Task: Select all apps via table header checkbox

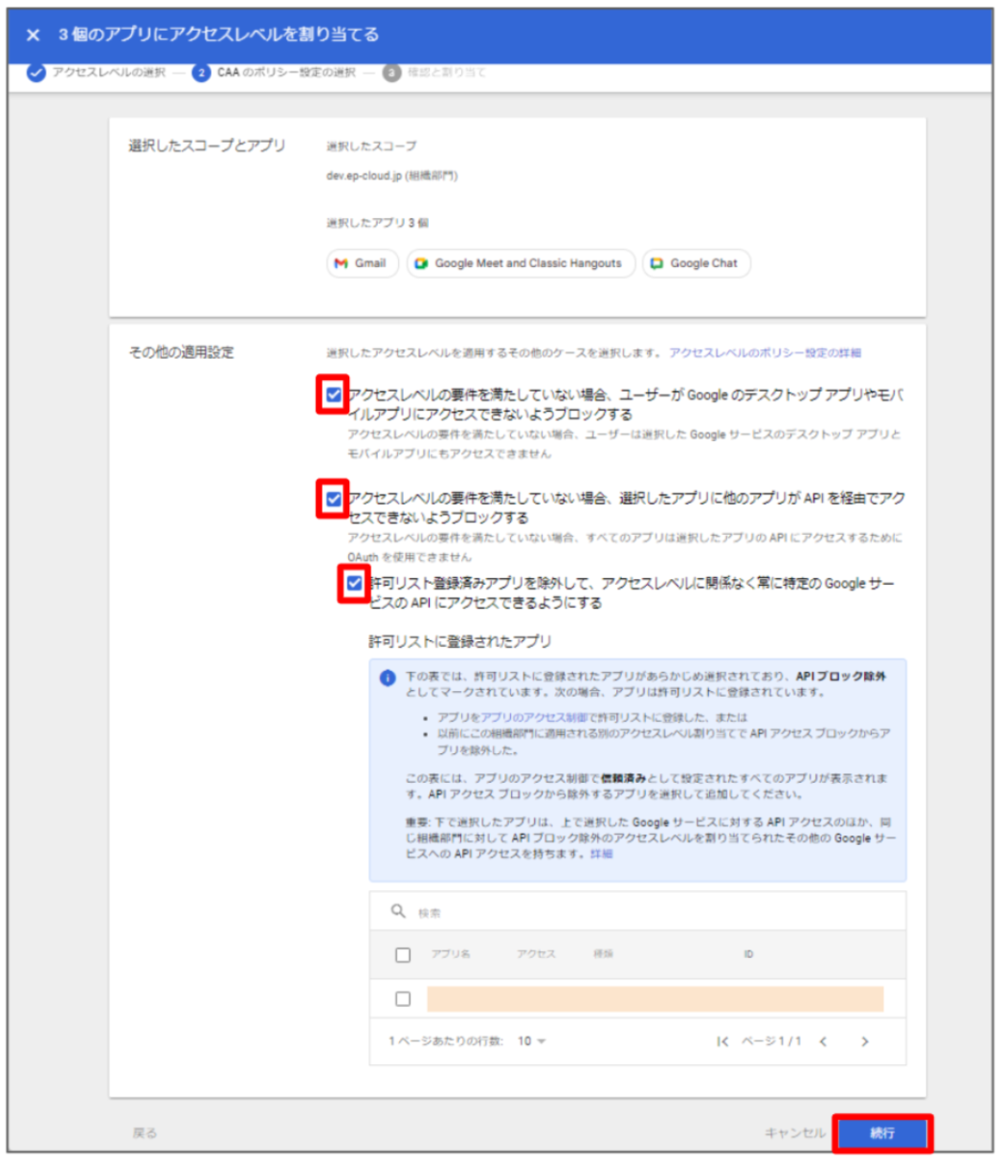Action: (x=403, y=955)
